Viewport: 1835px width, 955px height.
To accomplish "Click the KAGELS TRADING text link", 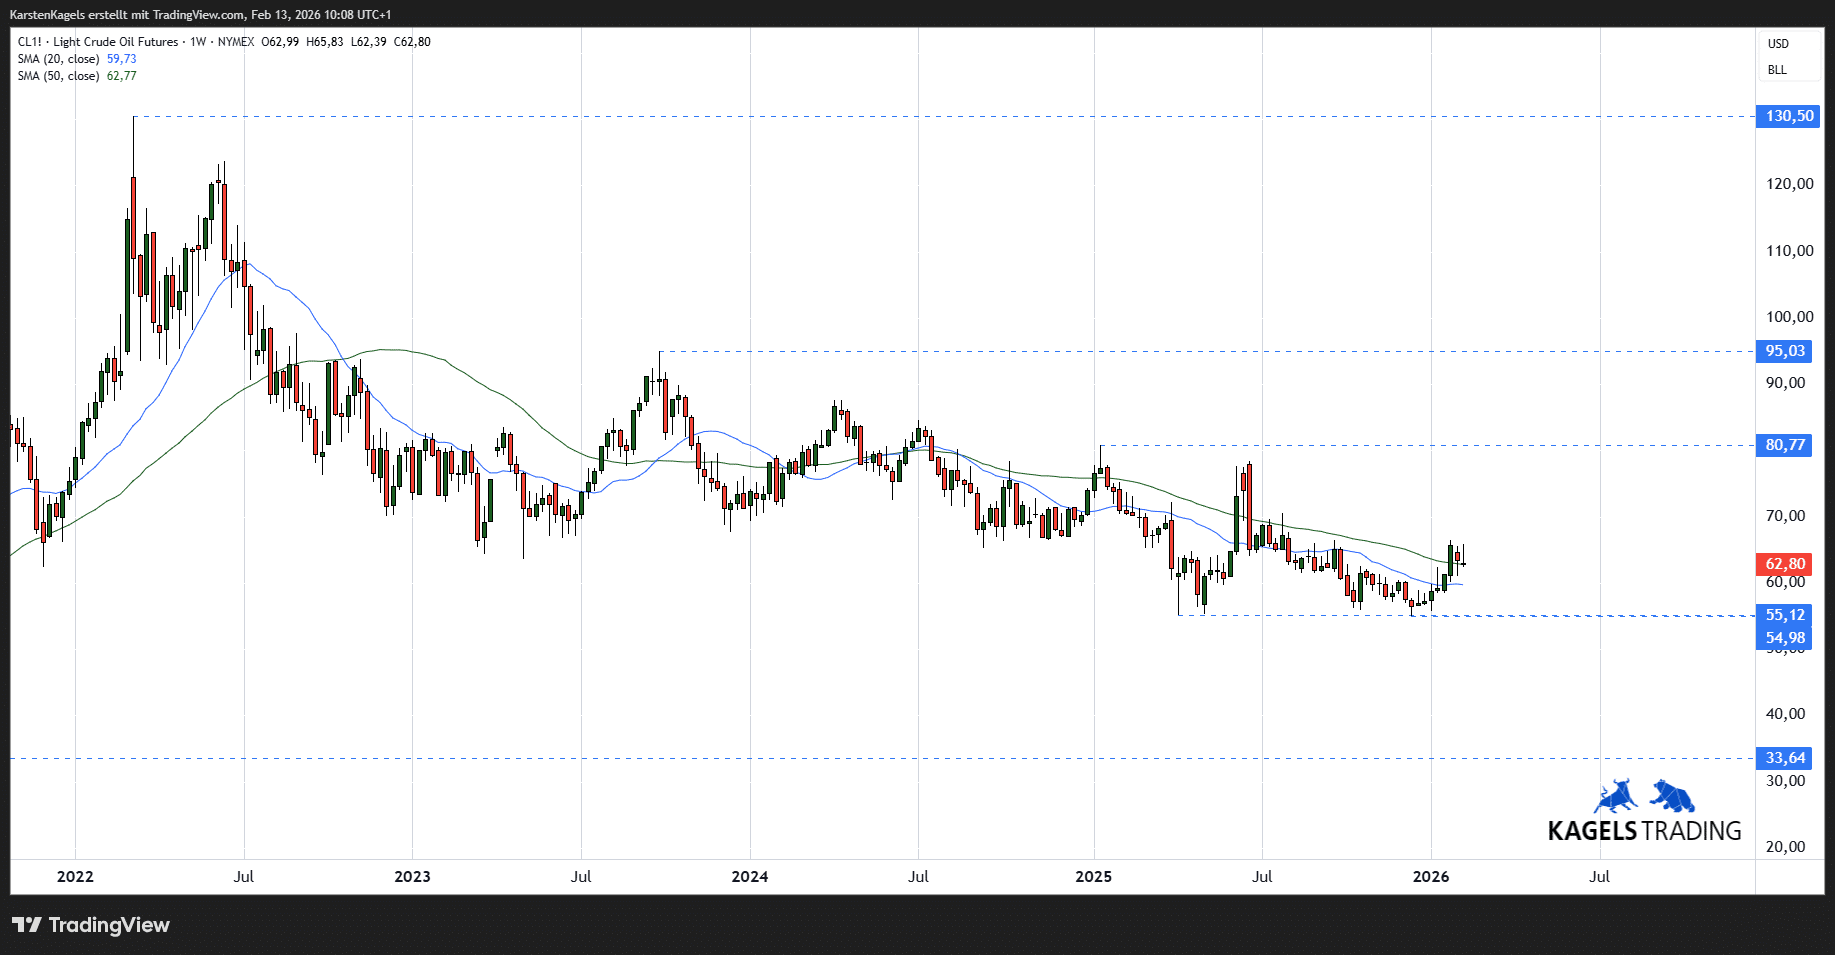I will [x=1644, y=831].
